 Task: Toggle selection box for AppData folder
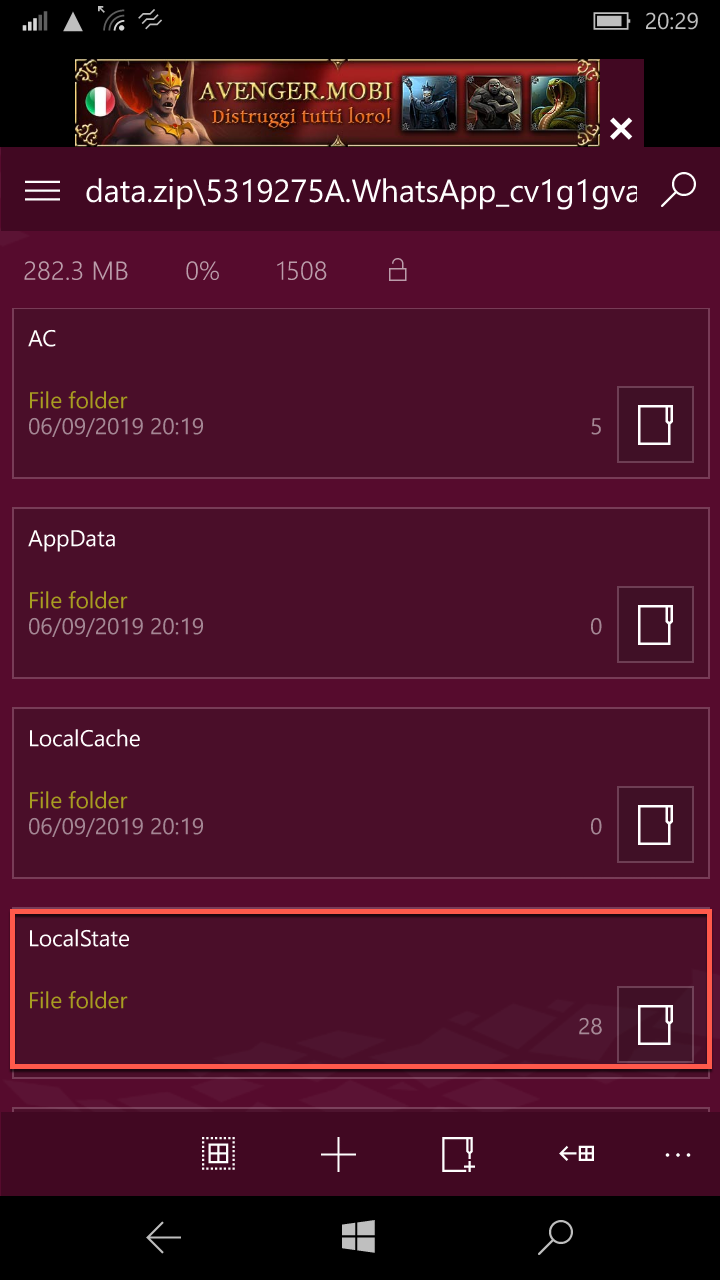656,624
